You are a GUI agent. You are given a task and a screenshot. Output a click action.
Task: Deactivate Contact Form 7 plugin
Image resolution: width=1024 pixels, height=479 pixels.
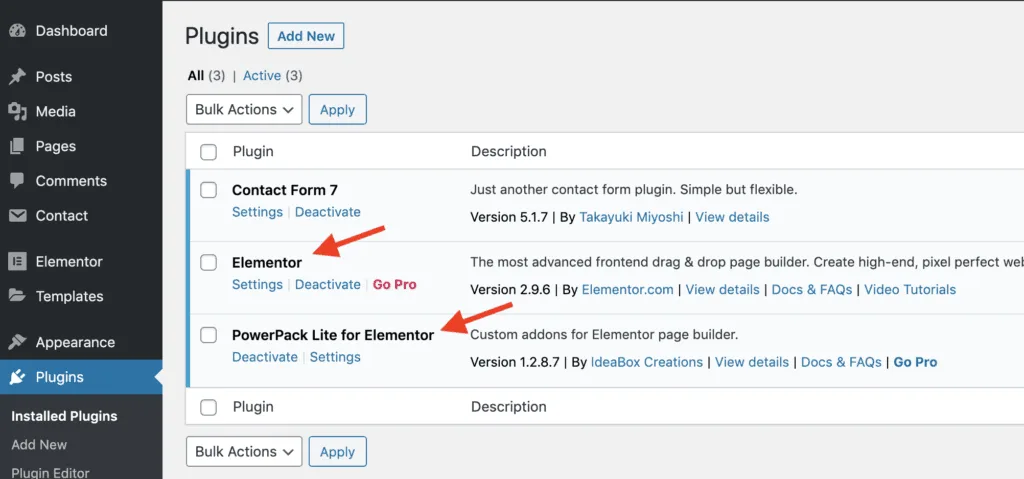(328, 212)
